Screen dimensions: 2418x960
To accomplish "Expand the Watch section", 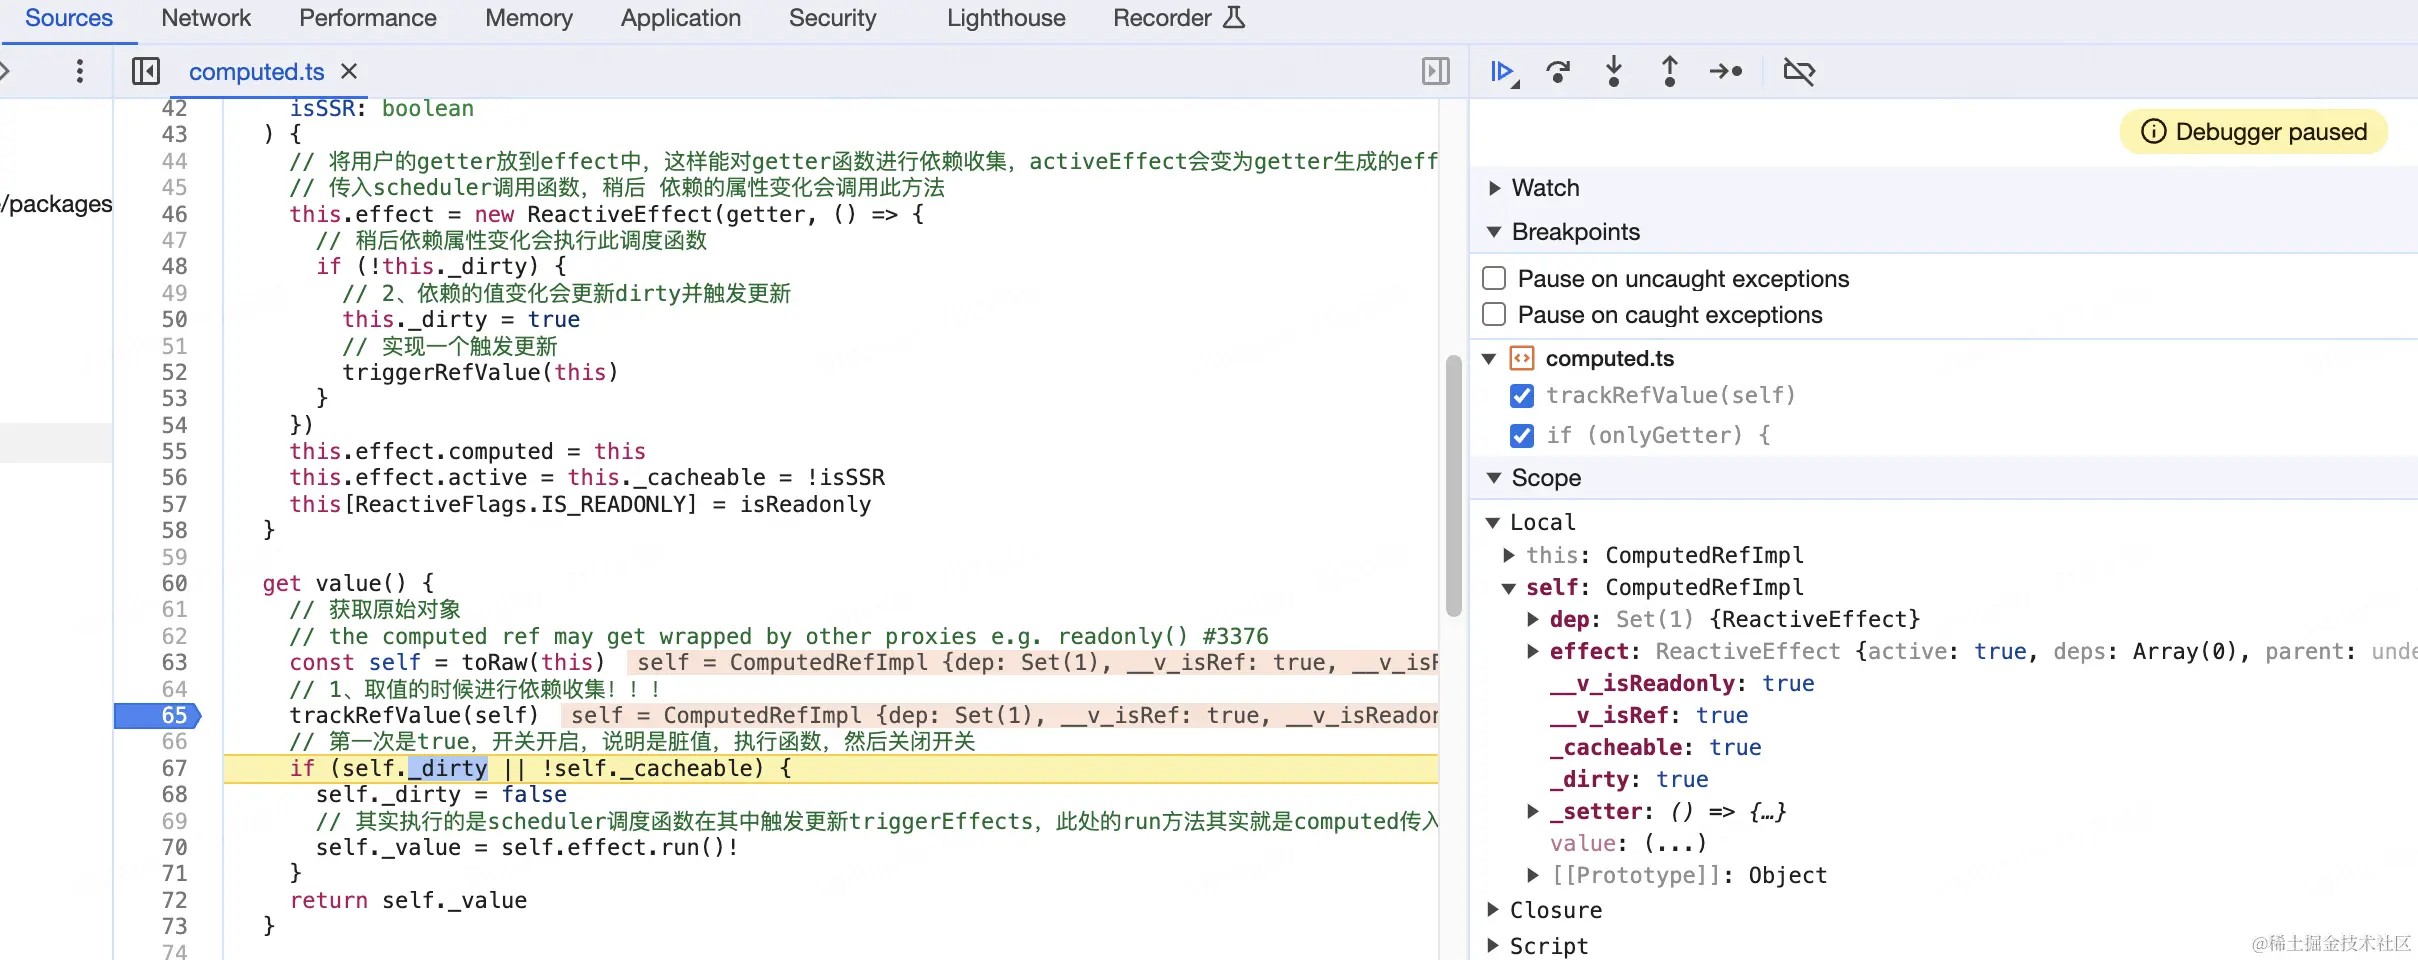I will coord(1494,188).
